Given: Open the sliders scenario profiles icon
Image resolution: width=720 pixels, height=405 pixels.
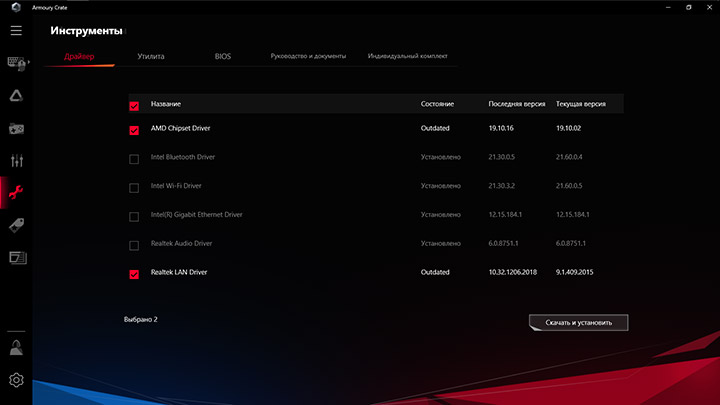Looking at the screenshot, I should coord(17,160).
